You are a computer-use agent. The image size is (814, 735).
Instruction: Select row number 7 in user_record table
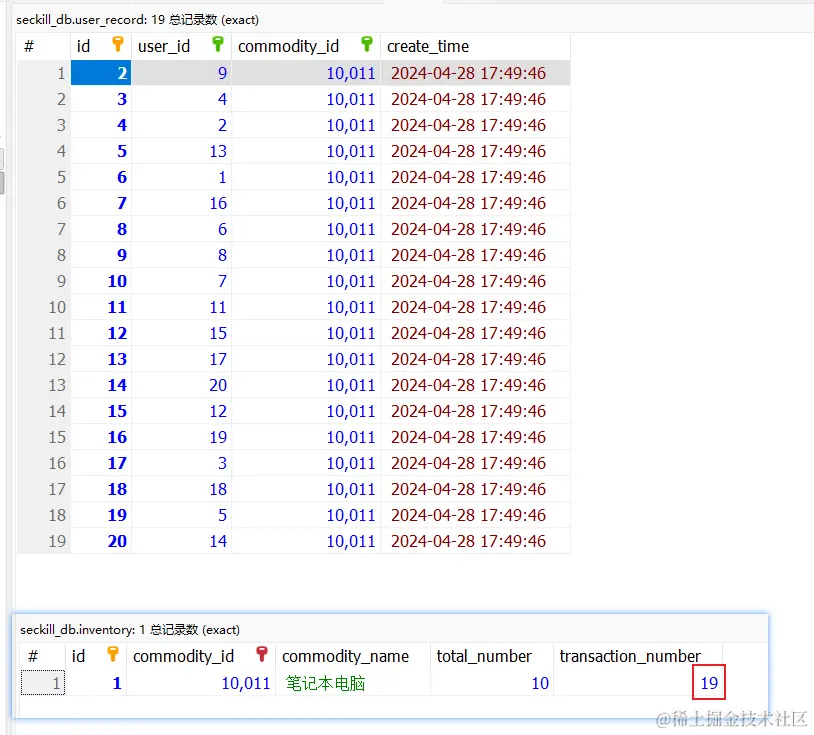pyautogui.click(x=44, y=229)
